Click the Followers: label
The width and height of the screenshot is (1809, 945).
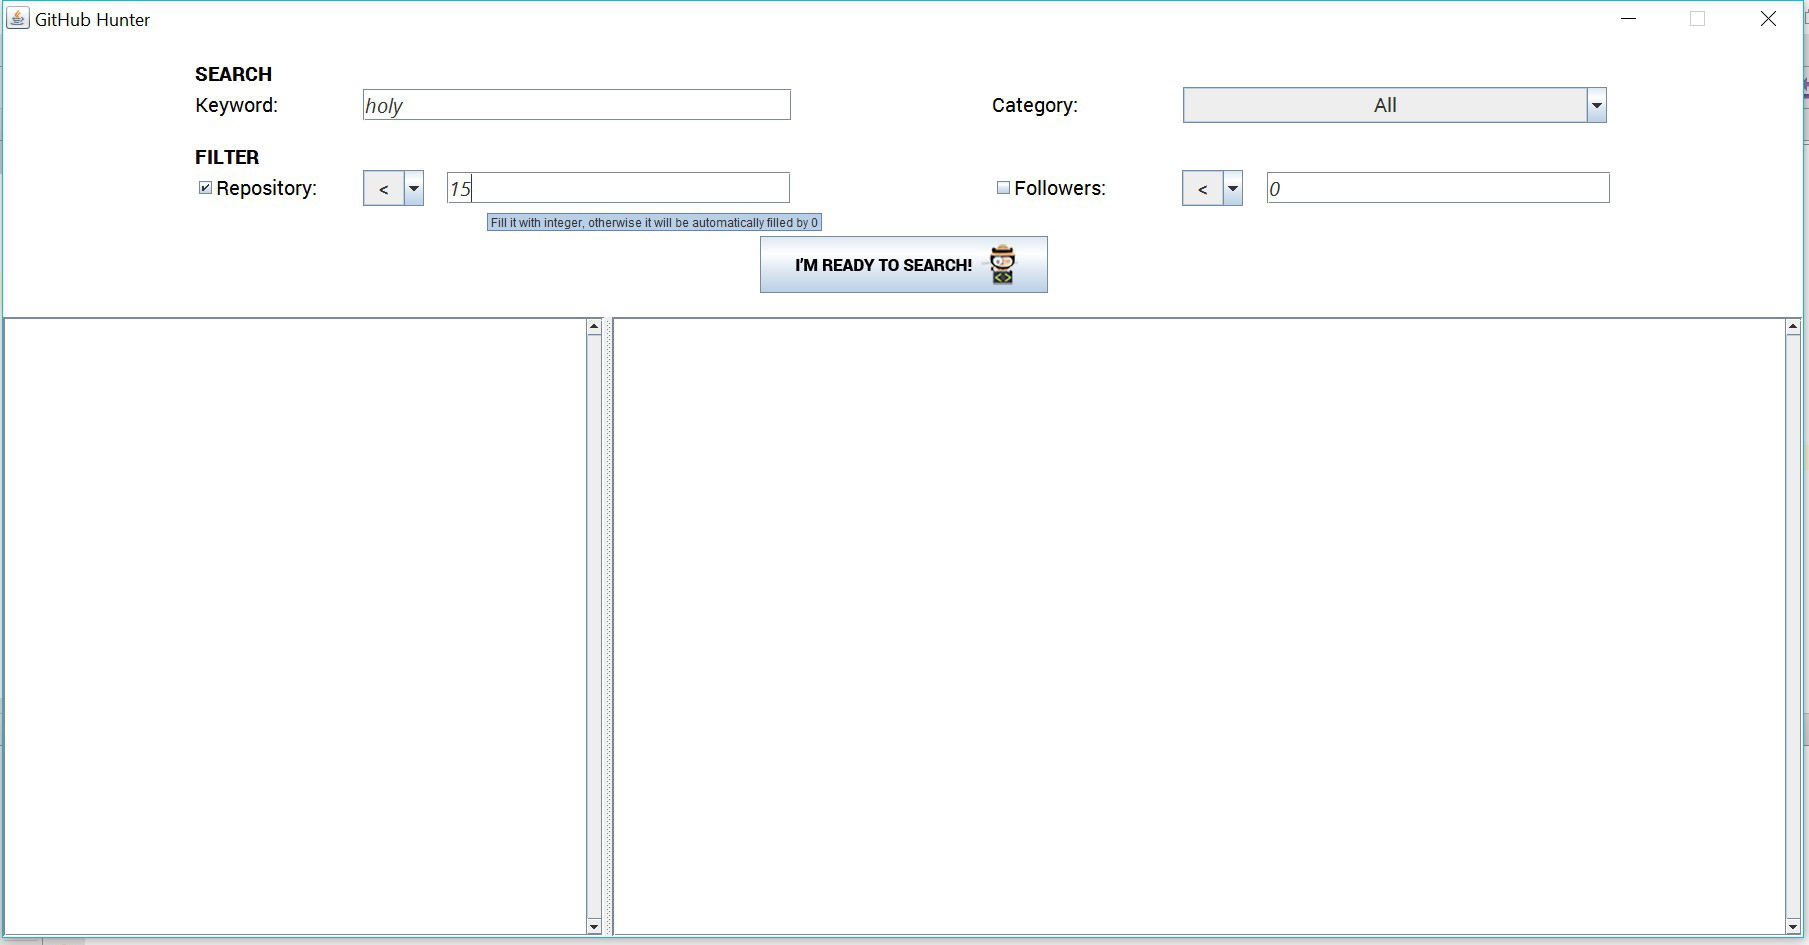point(1060,188)
